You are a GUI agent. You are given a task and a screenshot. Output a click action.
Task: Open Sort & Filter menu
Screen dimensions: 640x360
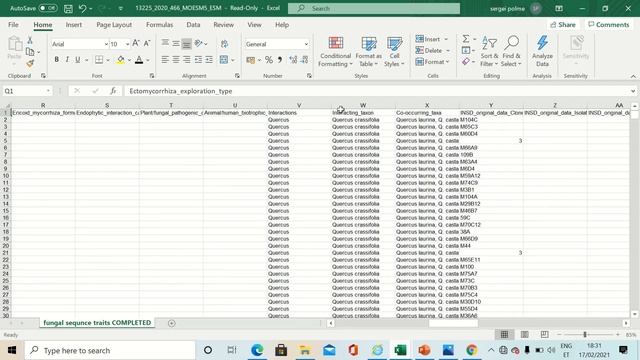coord(489,52)
